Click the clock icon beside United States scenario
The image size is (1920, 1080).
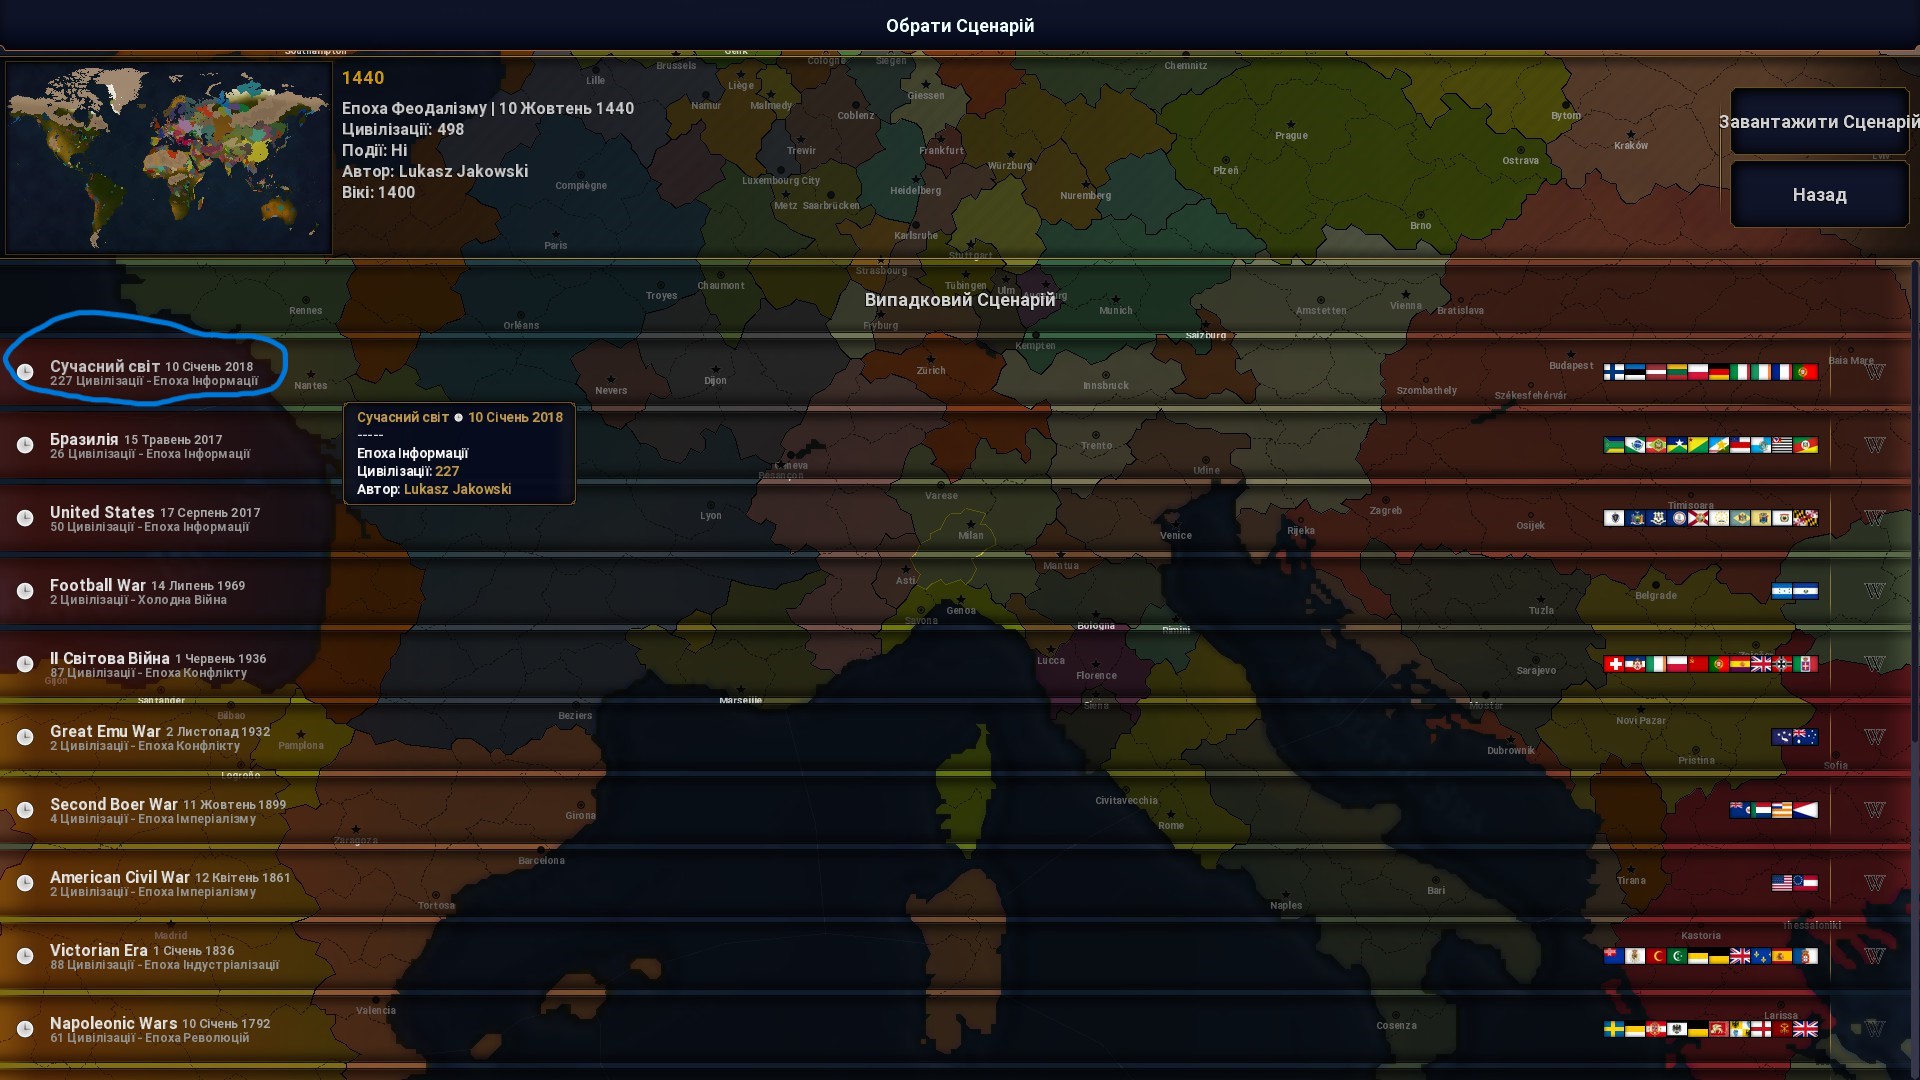click(x=25, y=518)
